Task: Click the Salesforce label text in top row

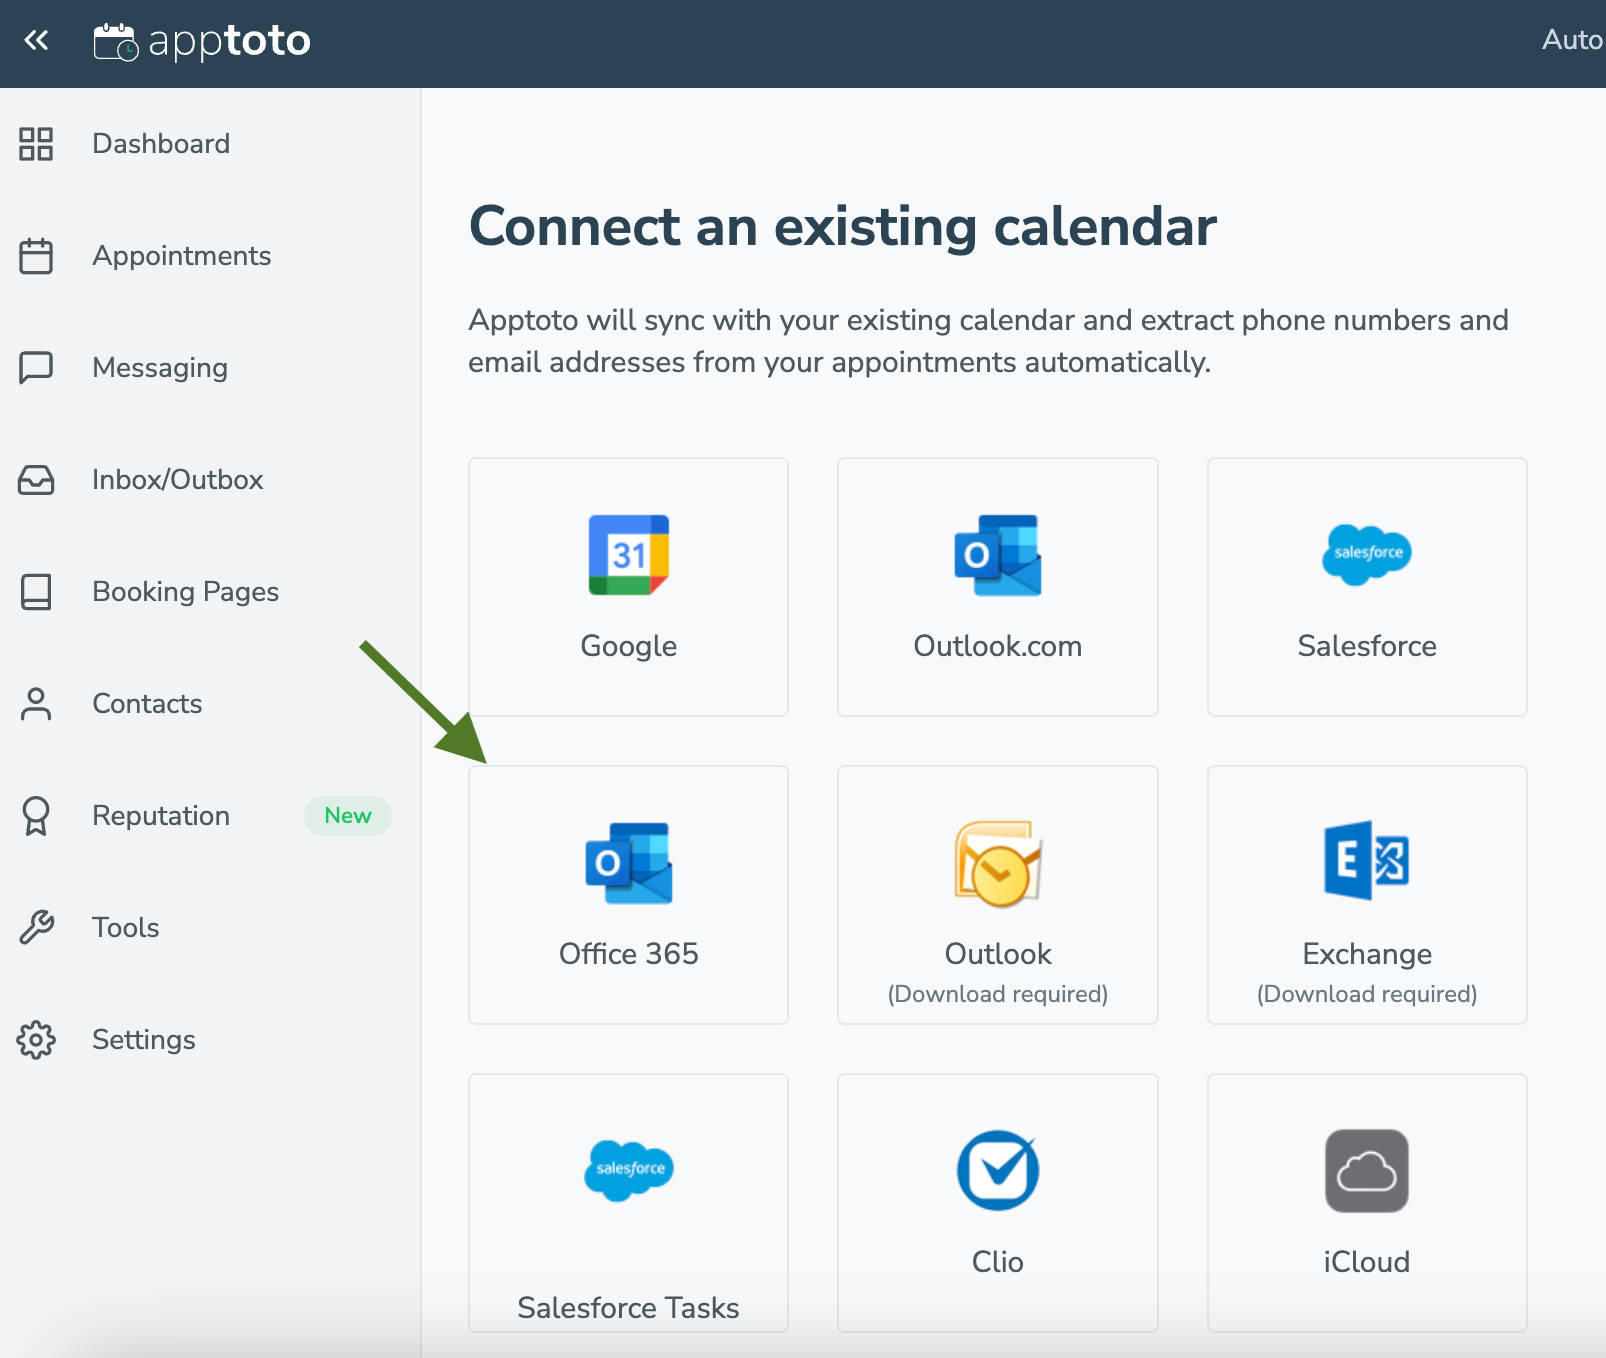Action: coord(1367,646)
